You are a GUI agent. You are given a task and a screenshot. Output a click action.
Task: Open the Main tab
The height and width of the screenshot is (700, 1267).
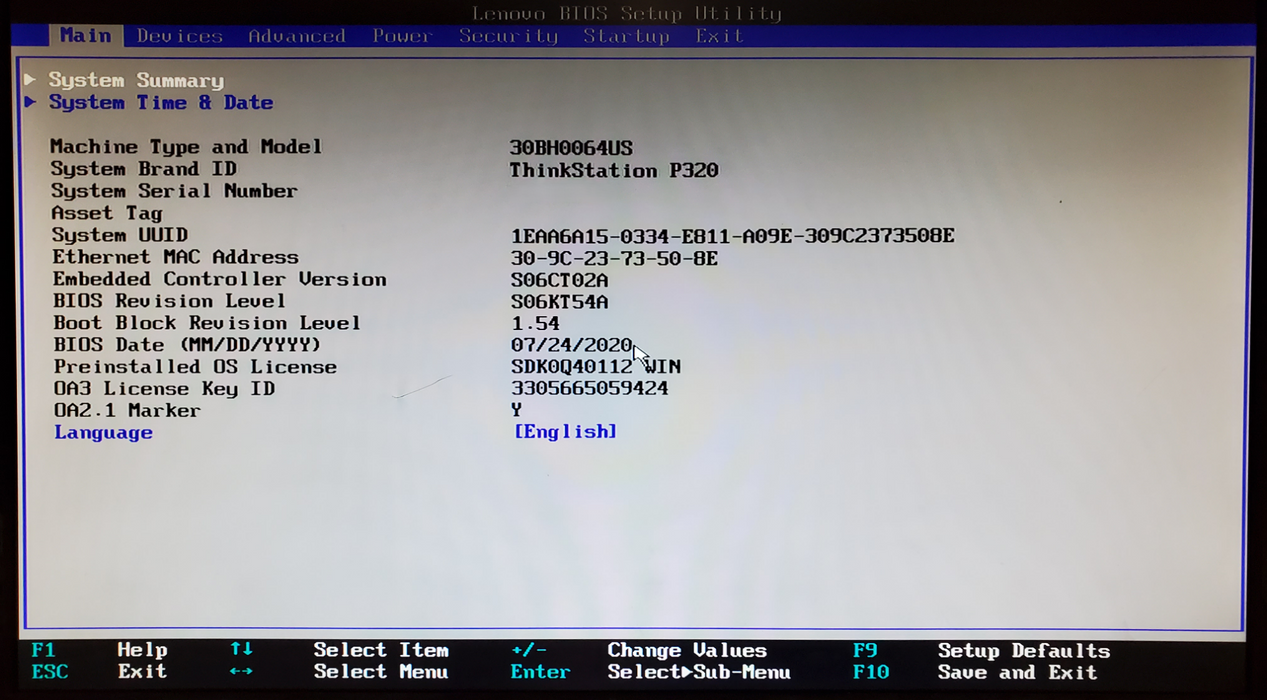(x=85, y=35)
